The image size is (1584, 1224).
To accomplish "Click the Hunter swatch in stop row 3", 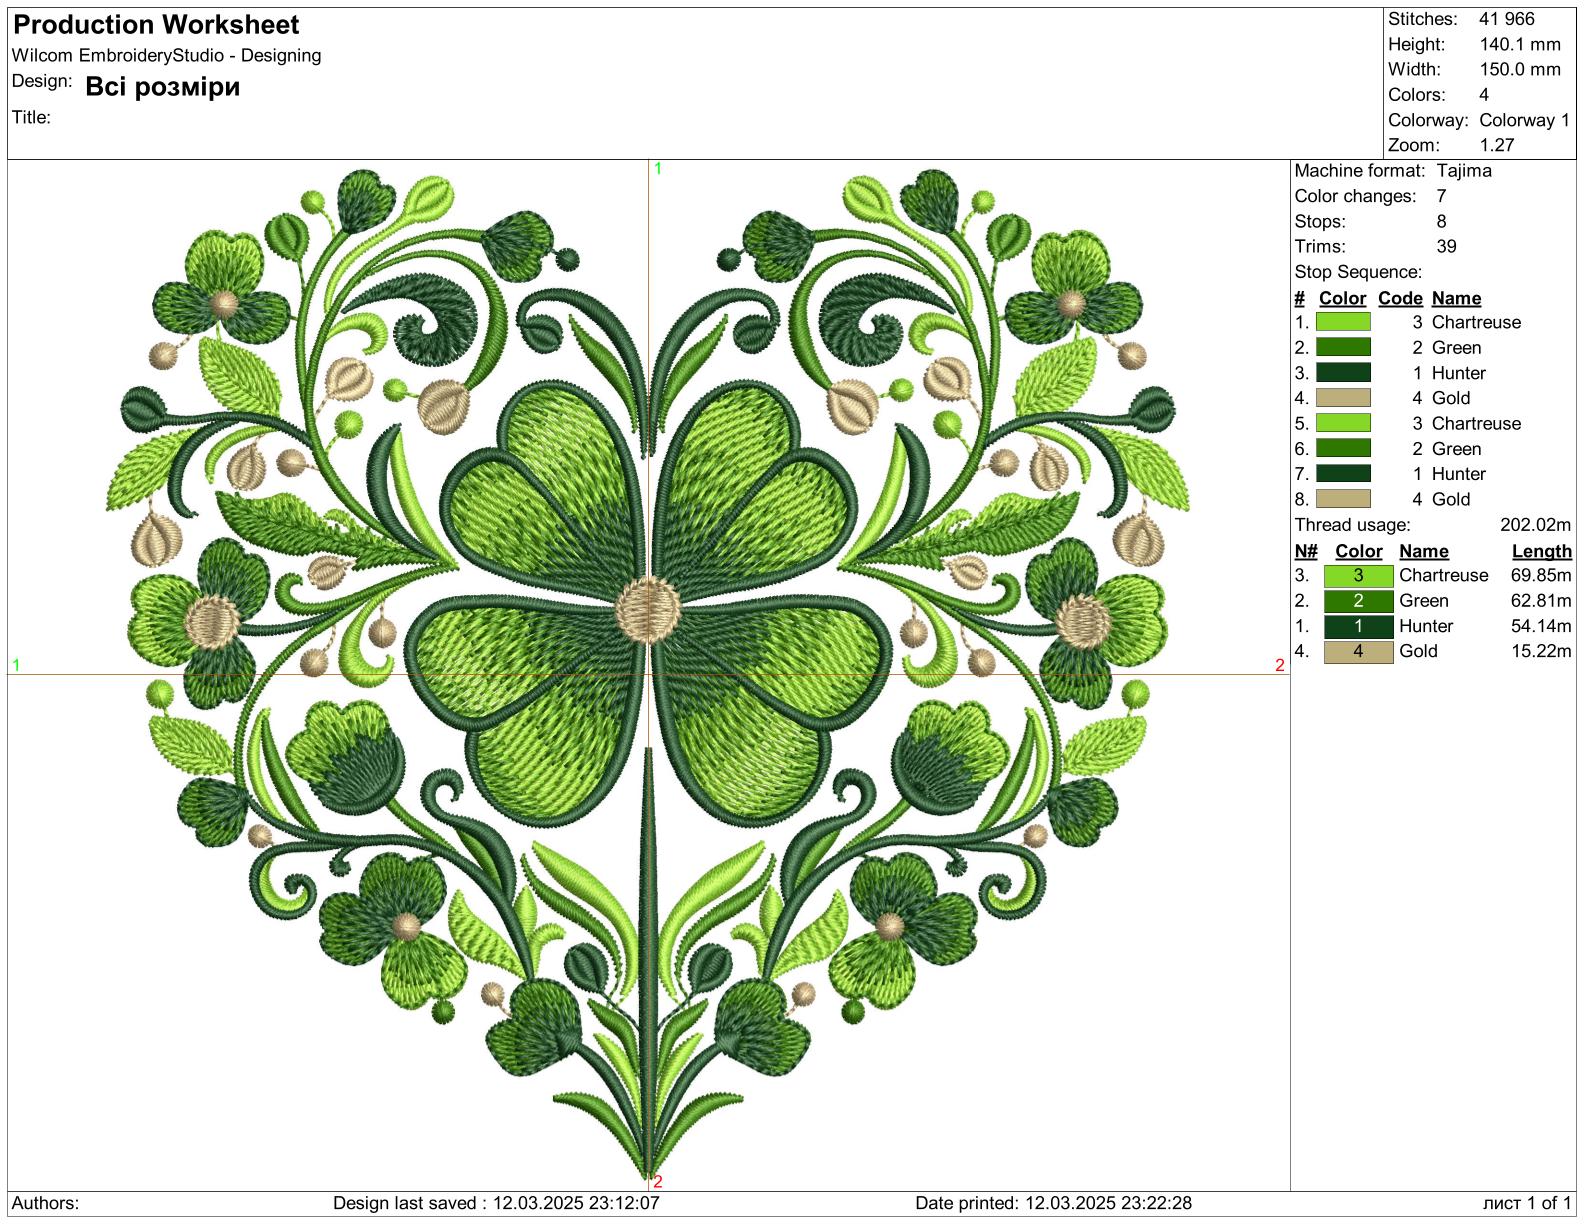I will tap(1343, 372).
